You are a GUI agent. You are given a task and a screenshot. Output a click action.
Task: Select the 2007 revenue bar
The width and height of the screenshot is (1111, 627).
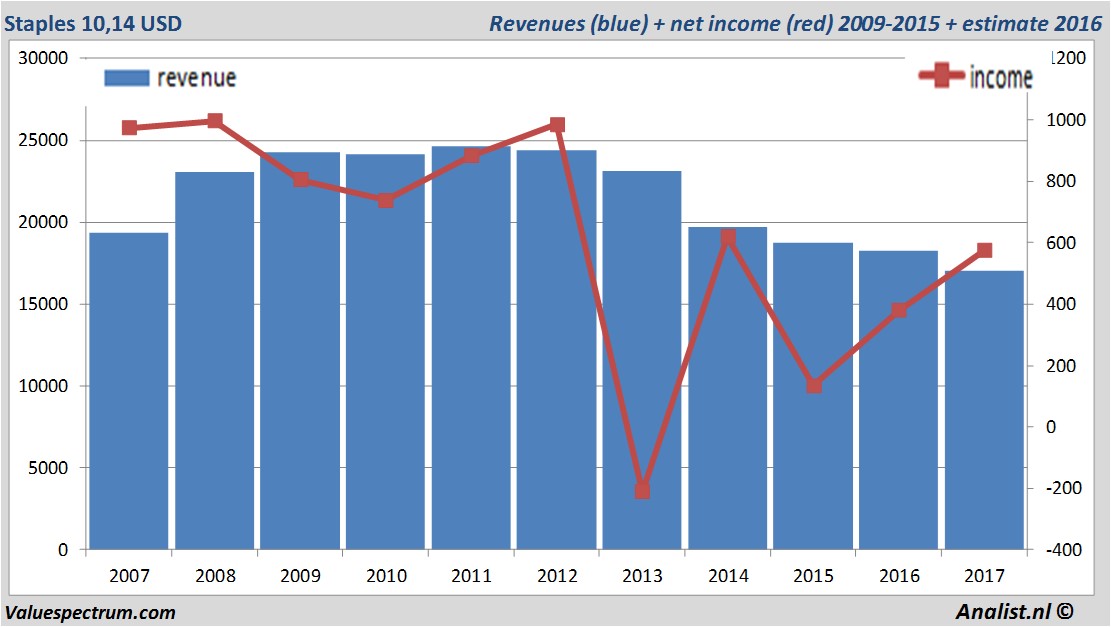click(129, 391)
